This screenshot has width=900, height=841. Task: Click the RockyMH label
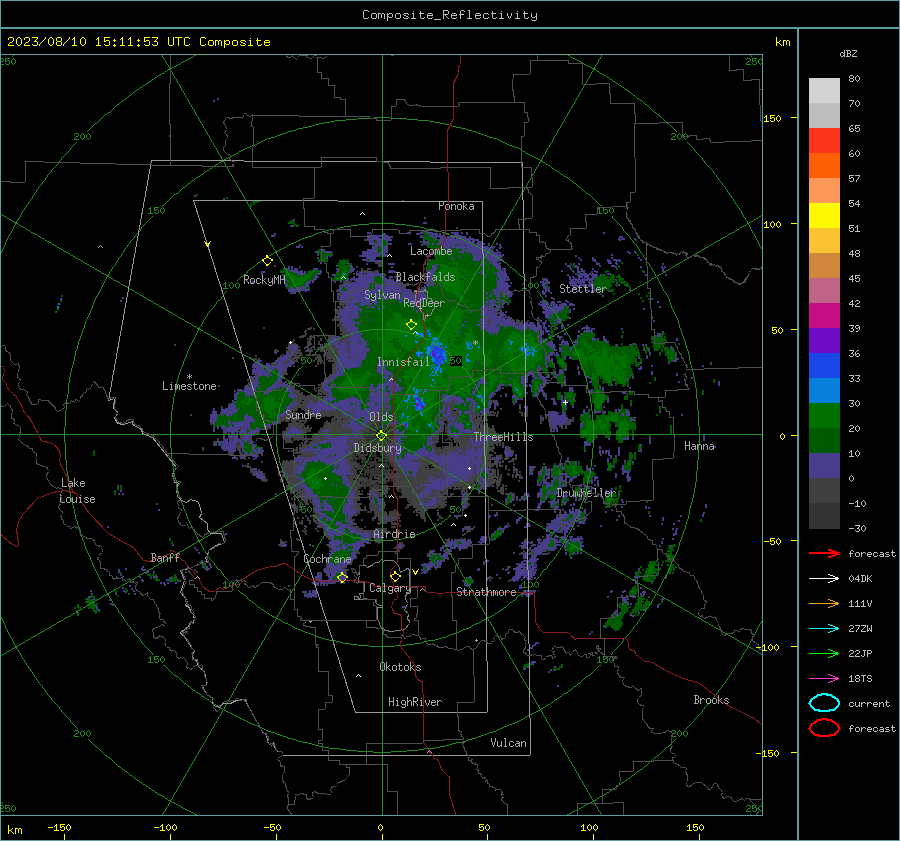[x=264, y=280]
